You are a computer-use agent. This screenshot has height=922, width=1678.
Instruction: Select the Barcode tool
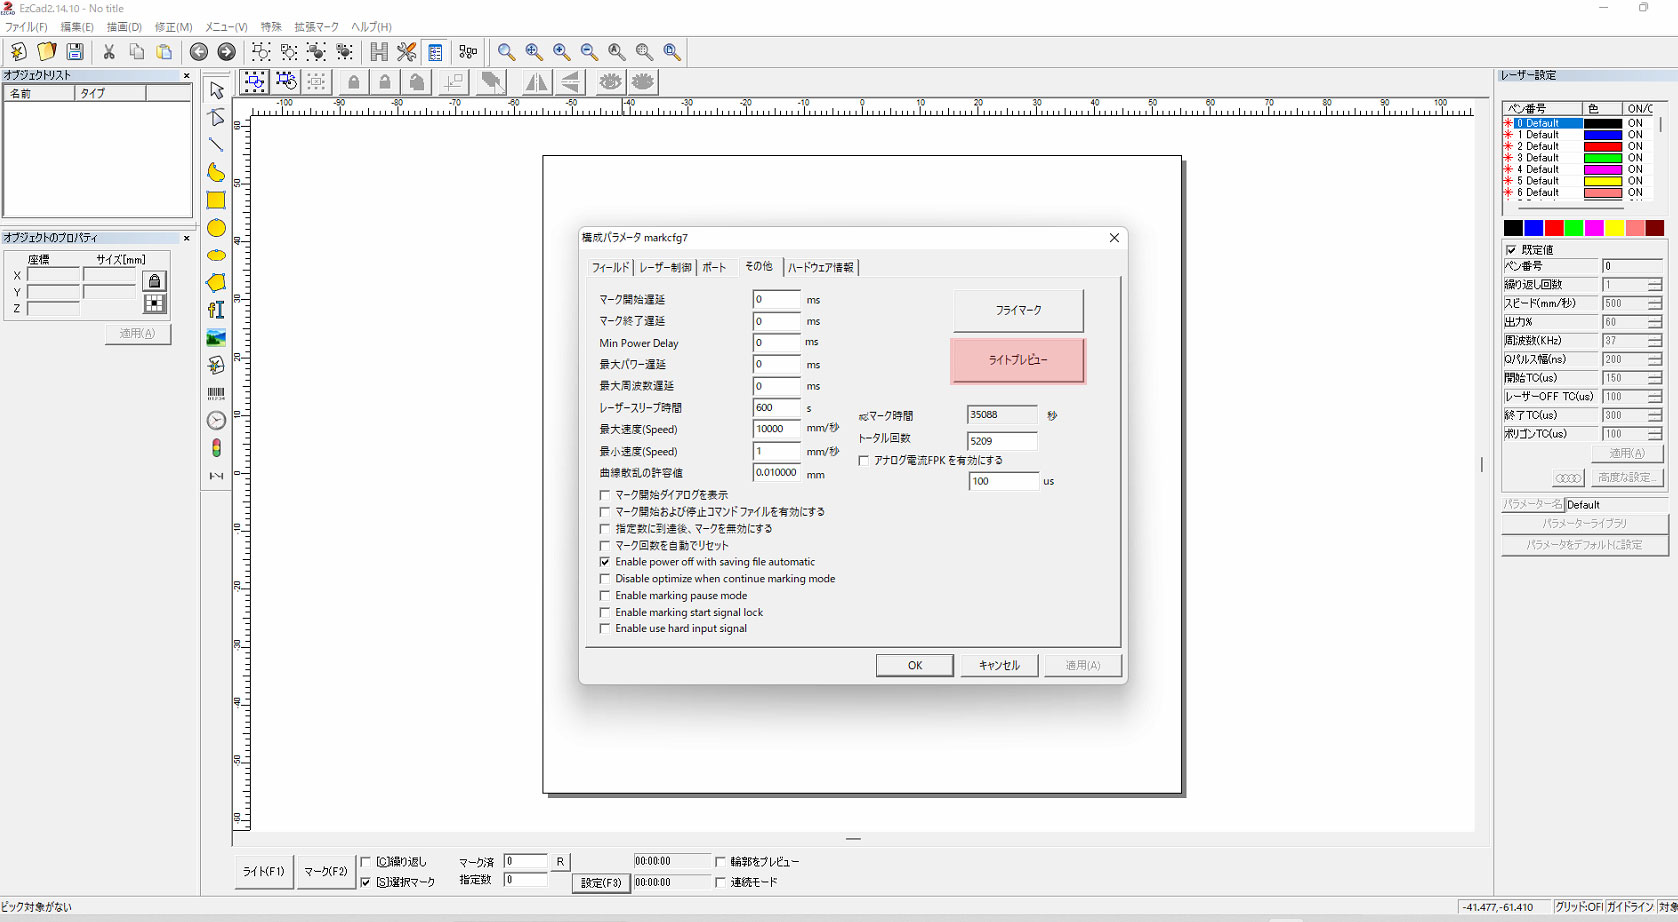pyautogui.click(x=216, y=393)
